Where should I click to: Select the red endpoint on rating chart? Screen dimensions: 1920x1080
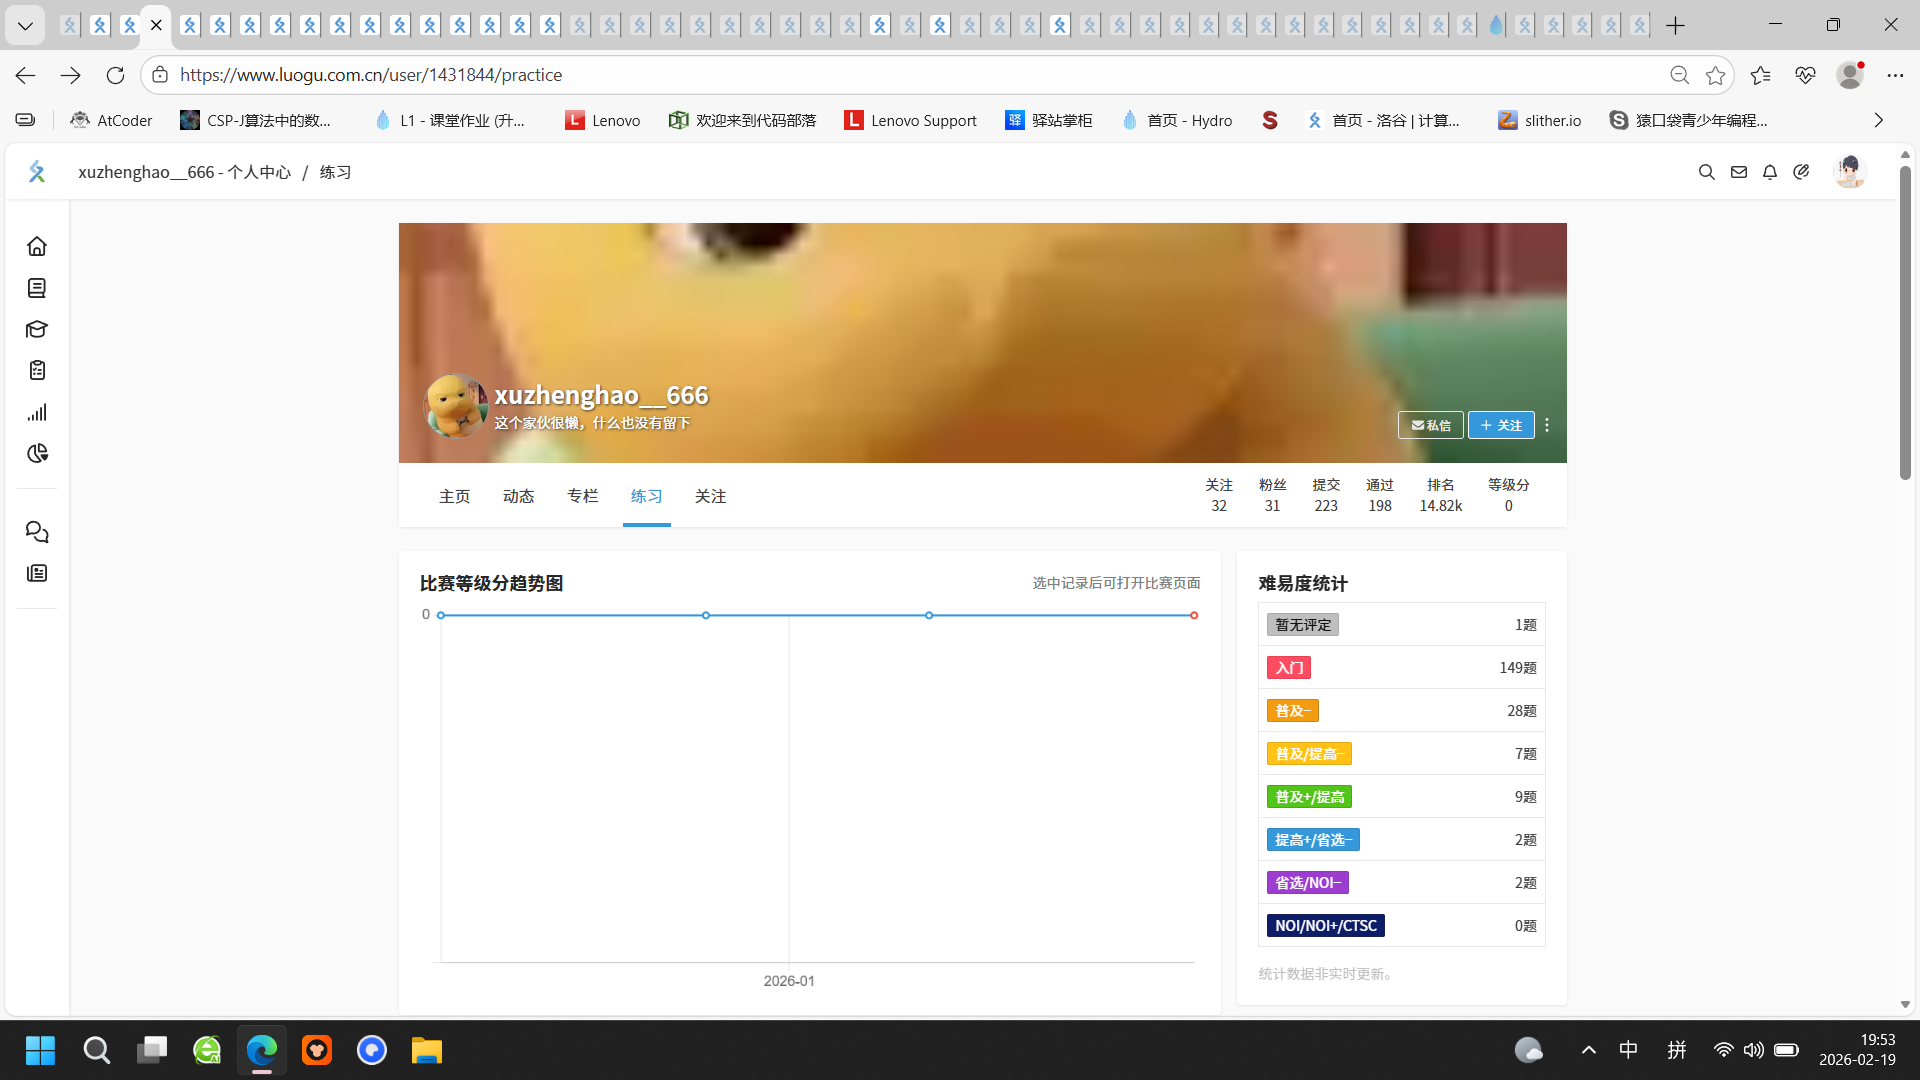click(x=1194, y=615)
